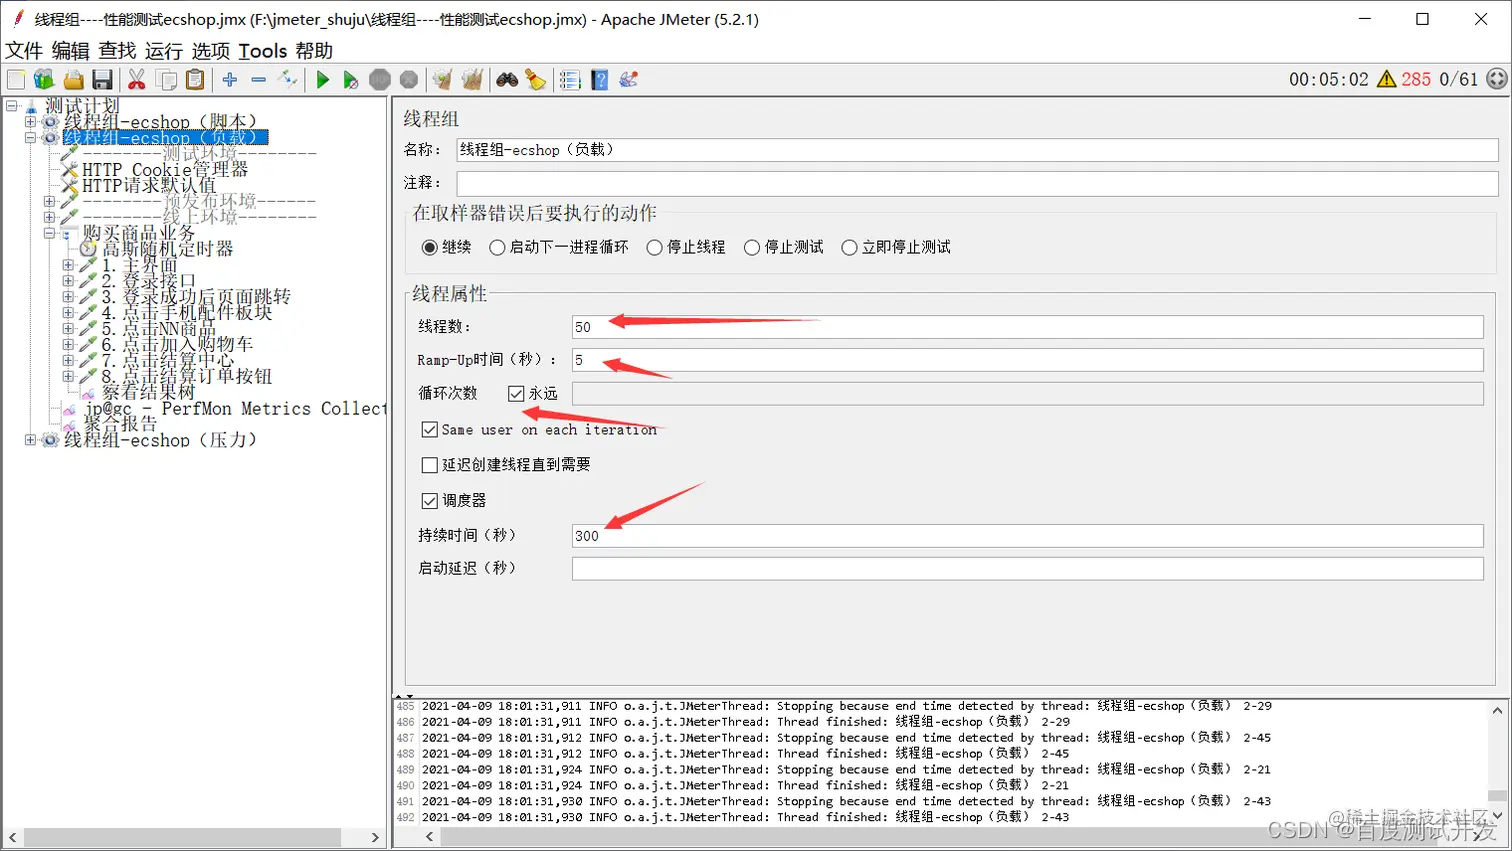Click the Stop test icon
Screen dimensions: 1512x851
[380, 80]
